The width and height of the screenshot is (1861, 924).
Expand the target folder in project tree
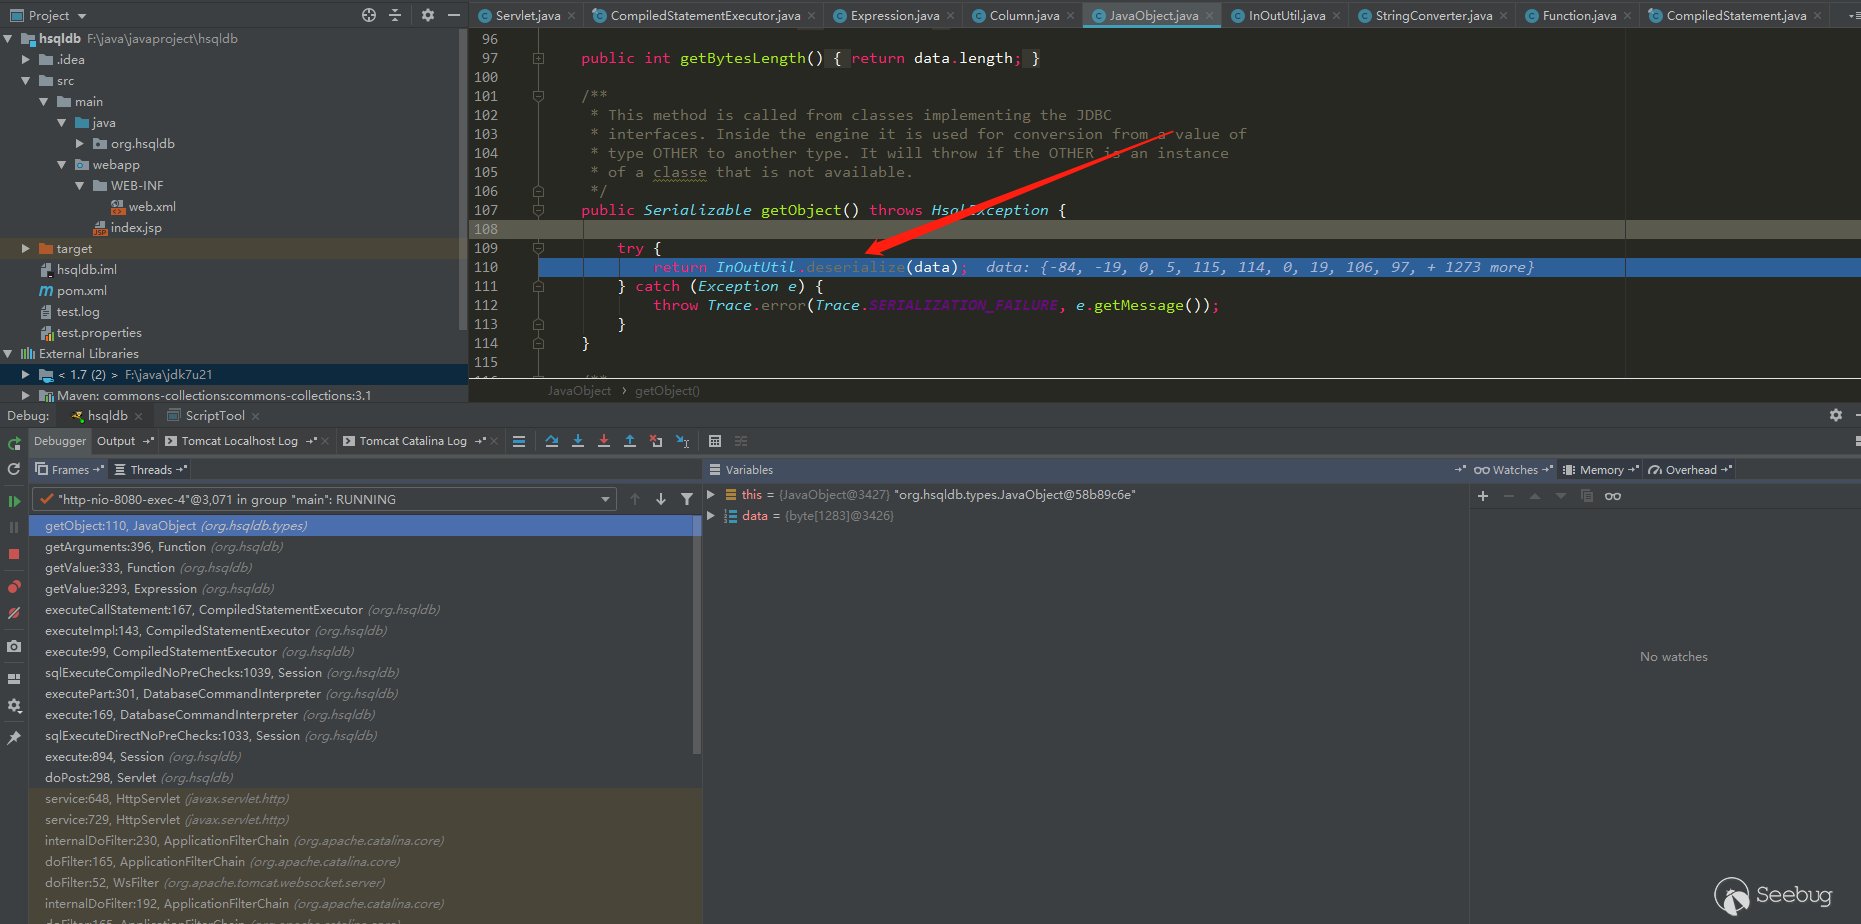[x=26, y=249]
